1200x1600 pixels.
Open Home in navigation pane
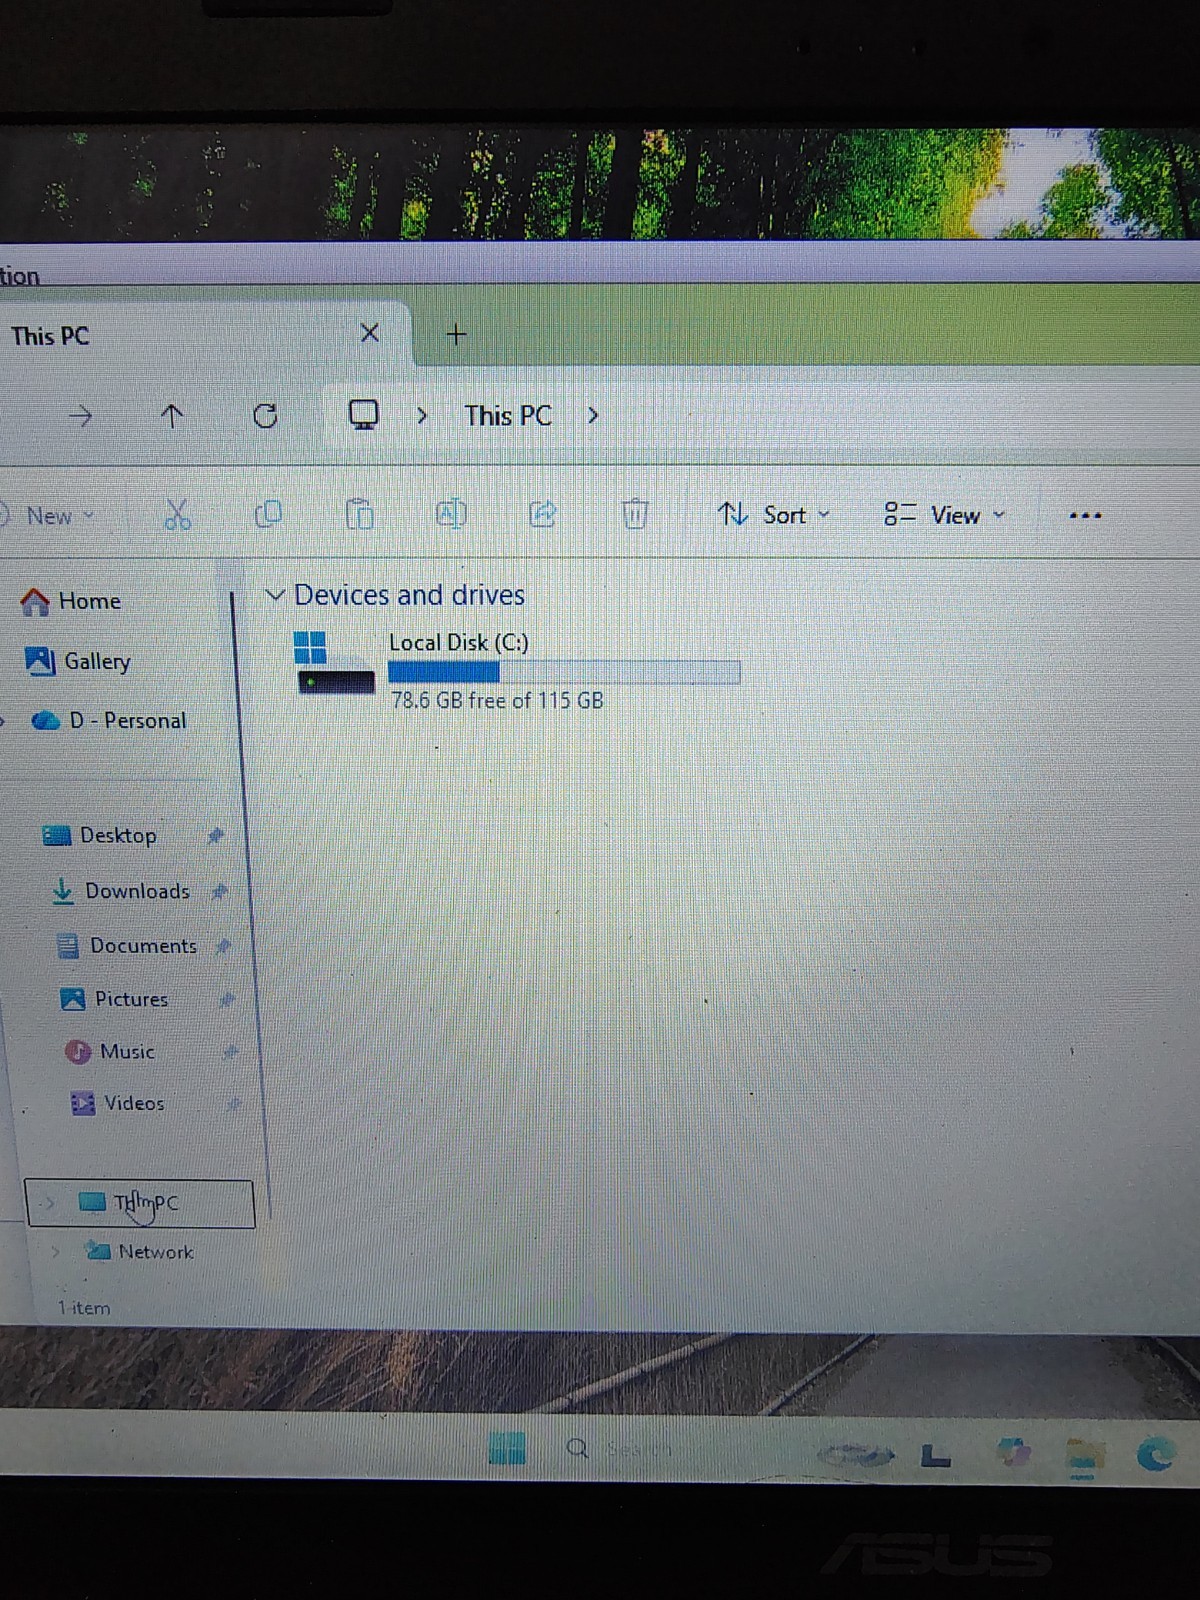tap(71, 601)
